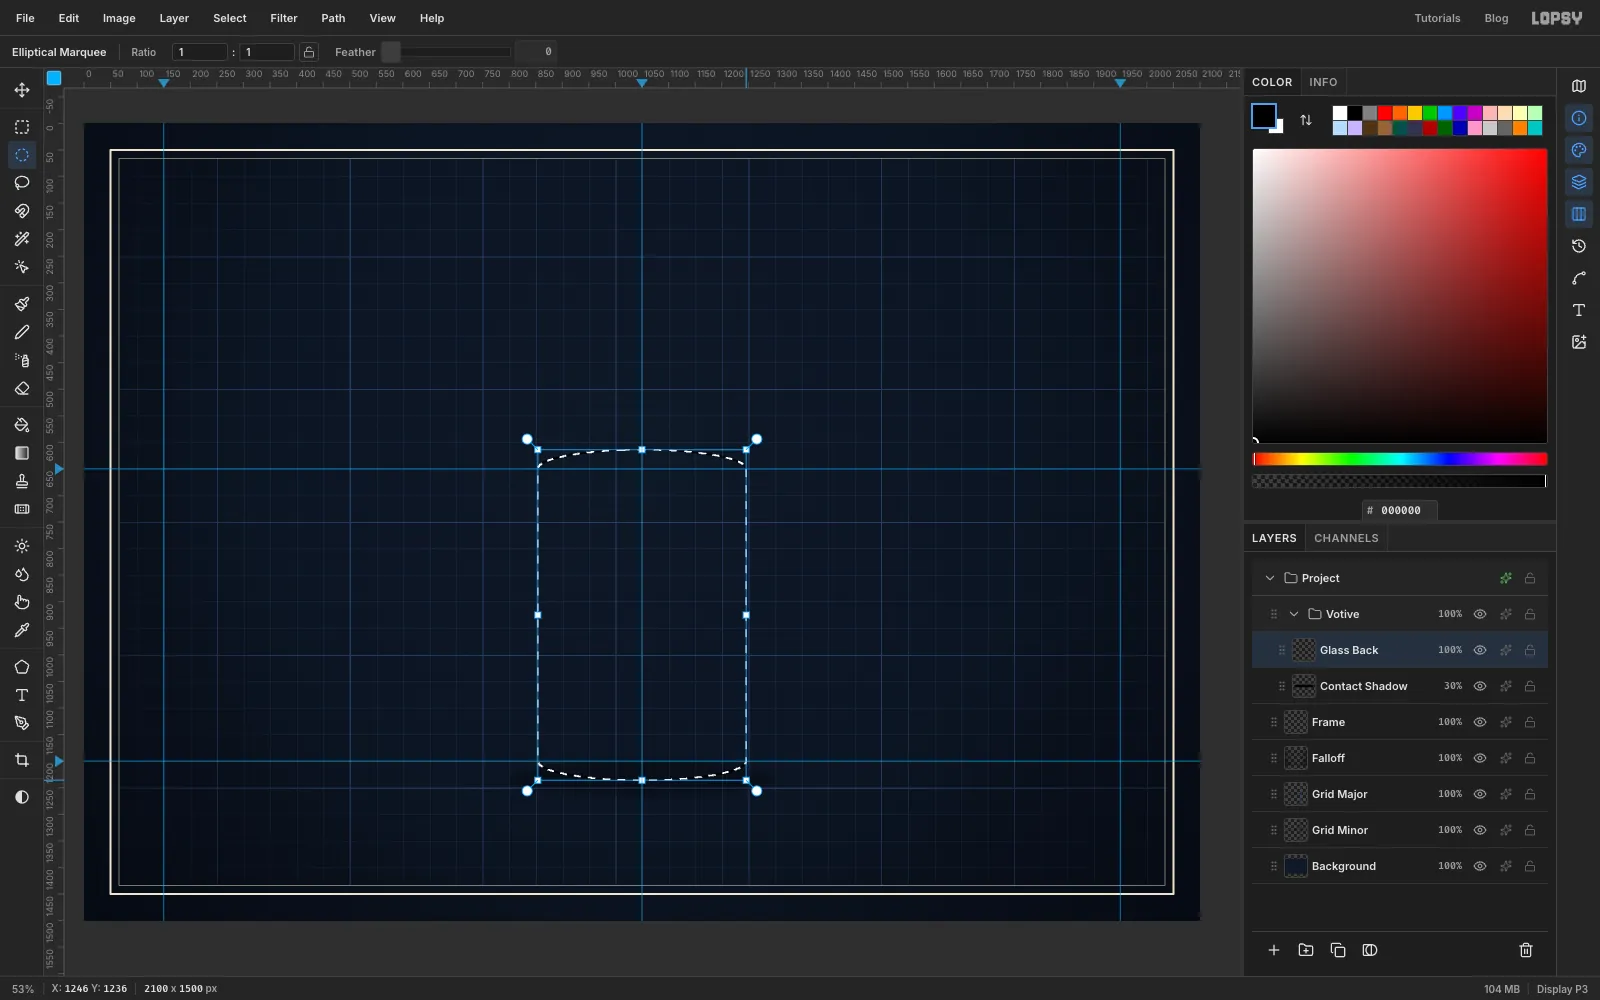Select the Paint Bucket tool
1600x1000 pixels.
click(x=22, y=425)
